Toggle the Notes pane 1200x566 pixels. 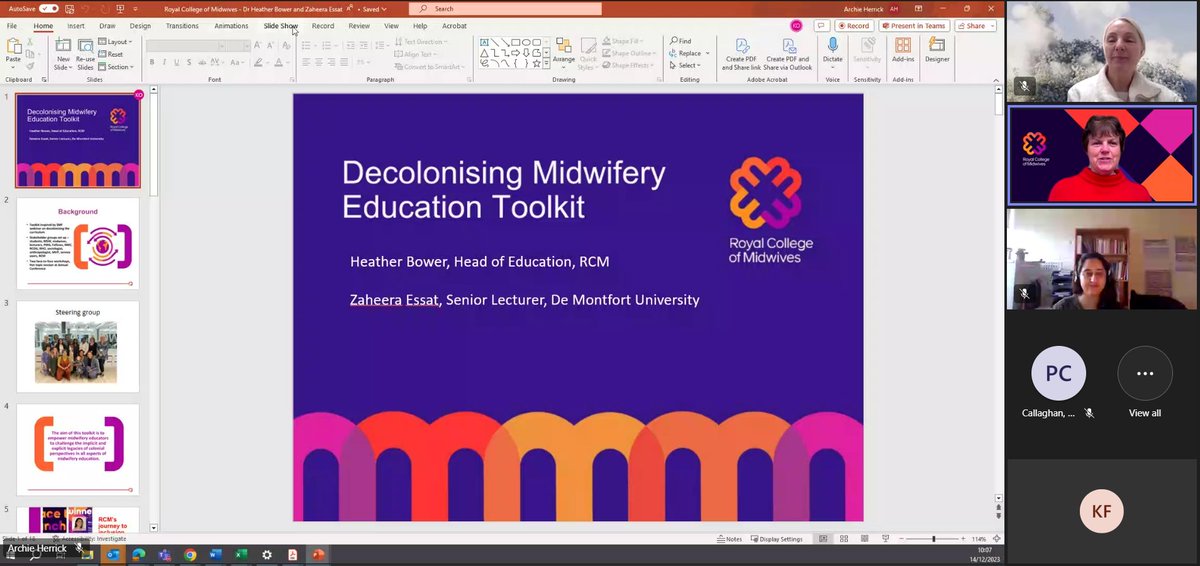pos(729,539)
